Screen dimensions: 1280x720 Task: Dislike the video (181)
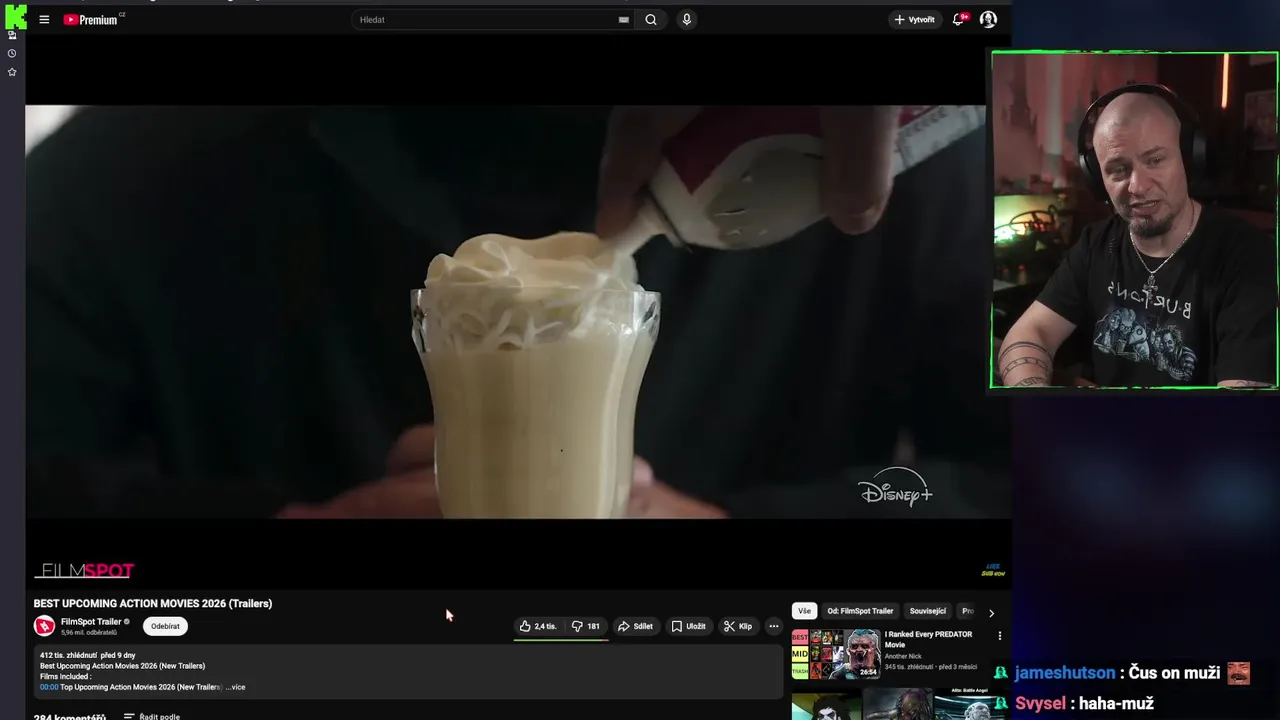coord(586,626)
